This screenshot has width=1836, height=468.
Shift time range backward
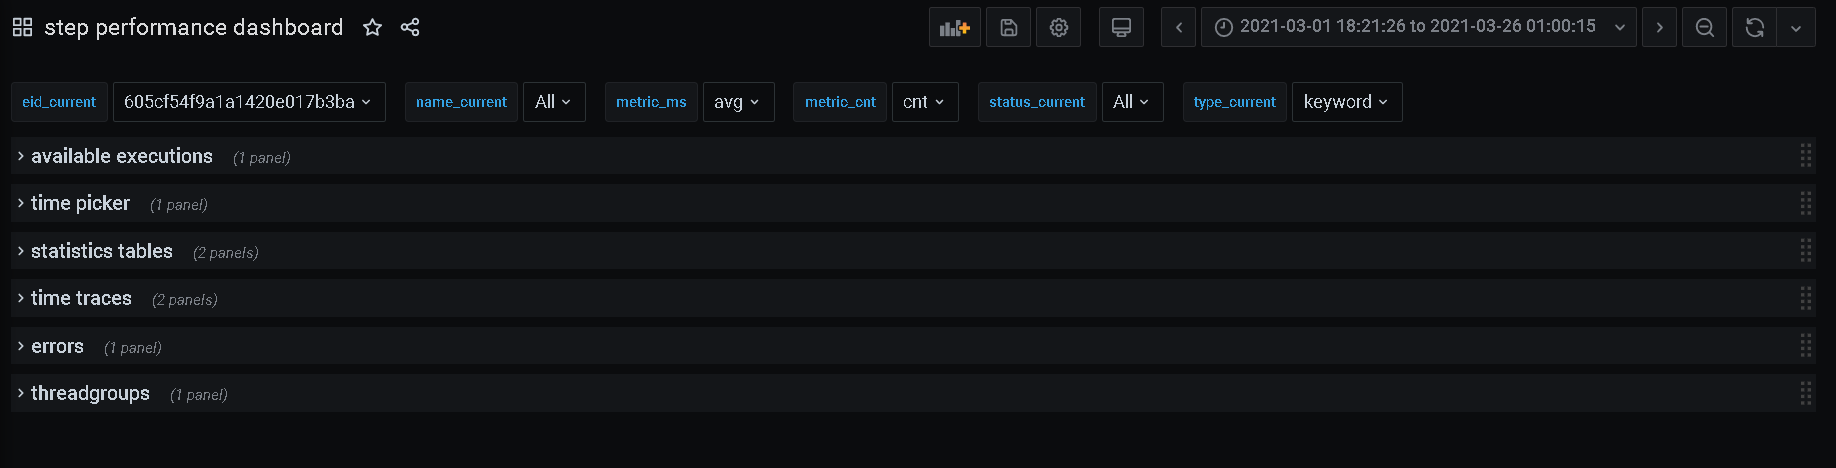(x=1178, y=27)
